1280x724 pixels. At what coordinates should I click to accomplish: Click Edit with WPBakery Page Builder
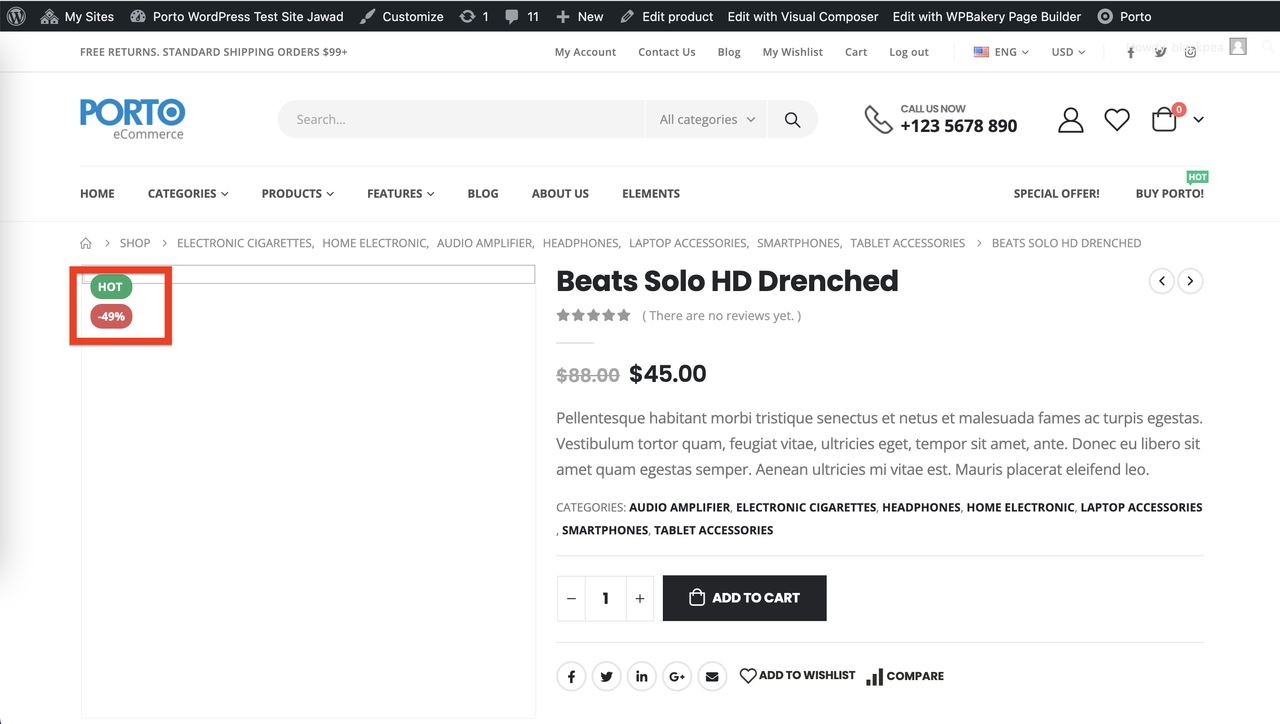click(987, 16)
